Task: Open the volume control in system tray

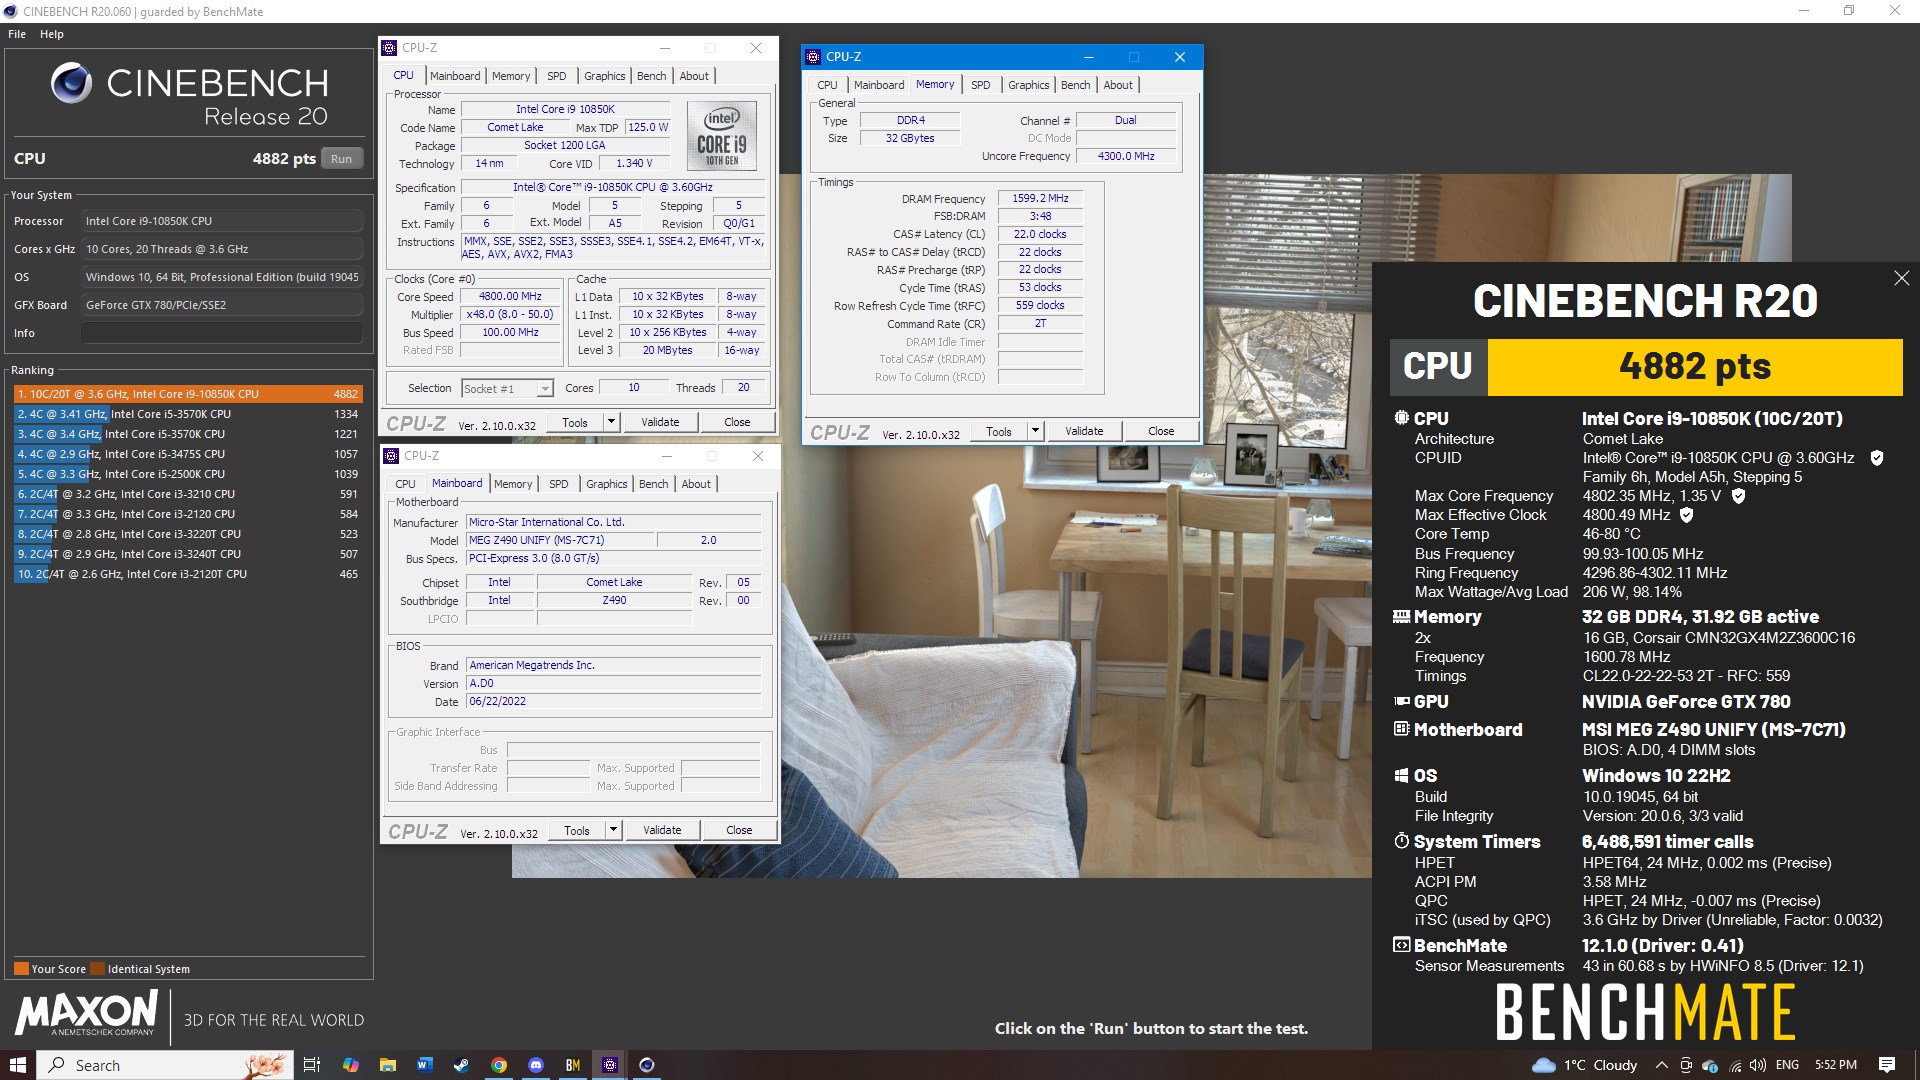Action: pyautogui.click(x=1758, y=1065)
